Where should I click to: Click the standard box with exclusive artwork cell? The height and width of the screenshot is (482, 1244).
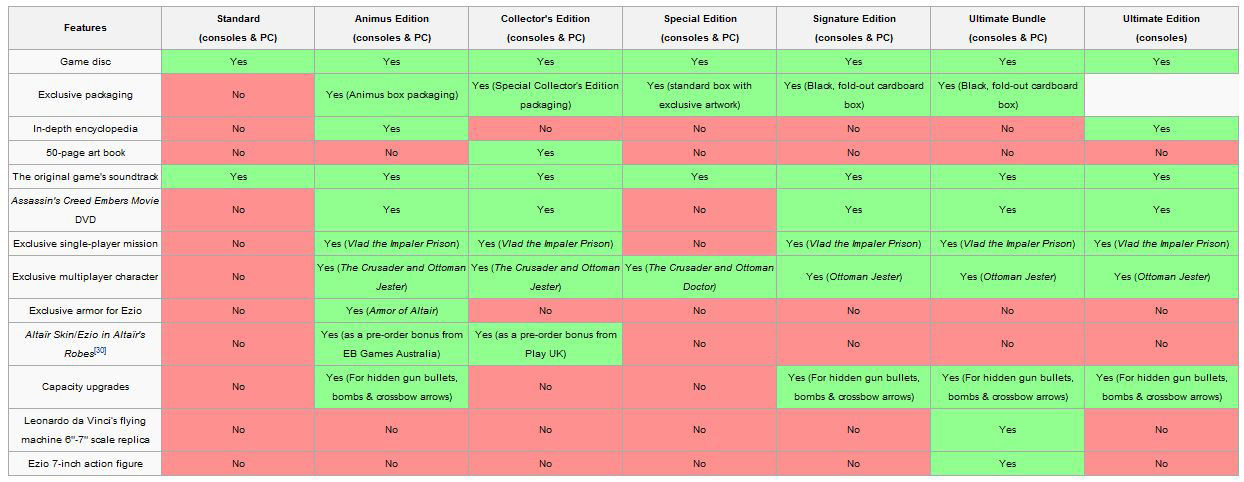tap(699, 95)
